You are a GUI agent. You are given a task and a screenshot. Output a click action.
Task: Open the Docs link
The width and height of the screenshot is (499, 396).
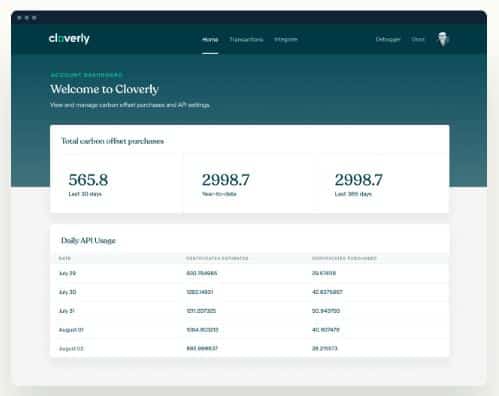click(x=418, y=40)
